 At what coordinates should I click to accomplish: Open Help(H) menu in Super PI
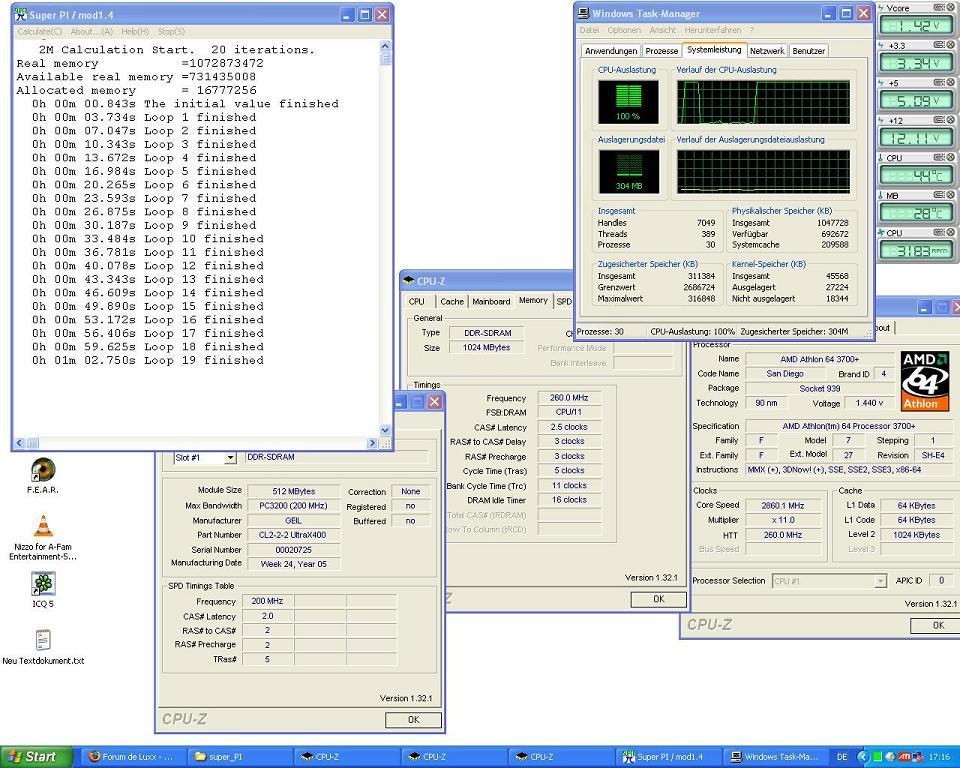pos(135,31)
